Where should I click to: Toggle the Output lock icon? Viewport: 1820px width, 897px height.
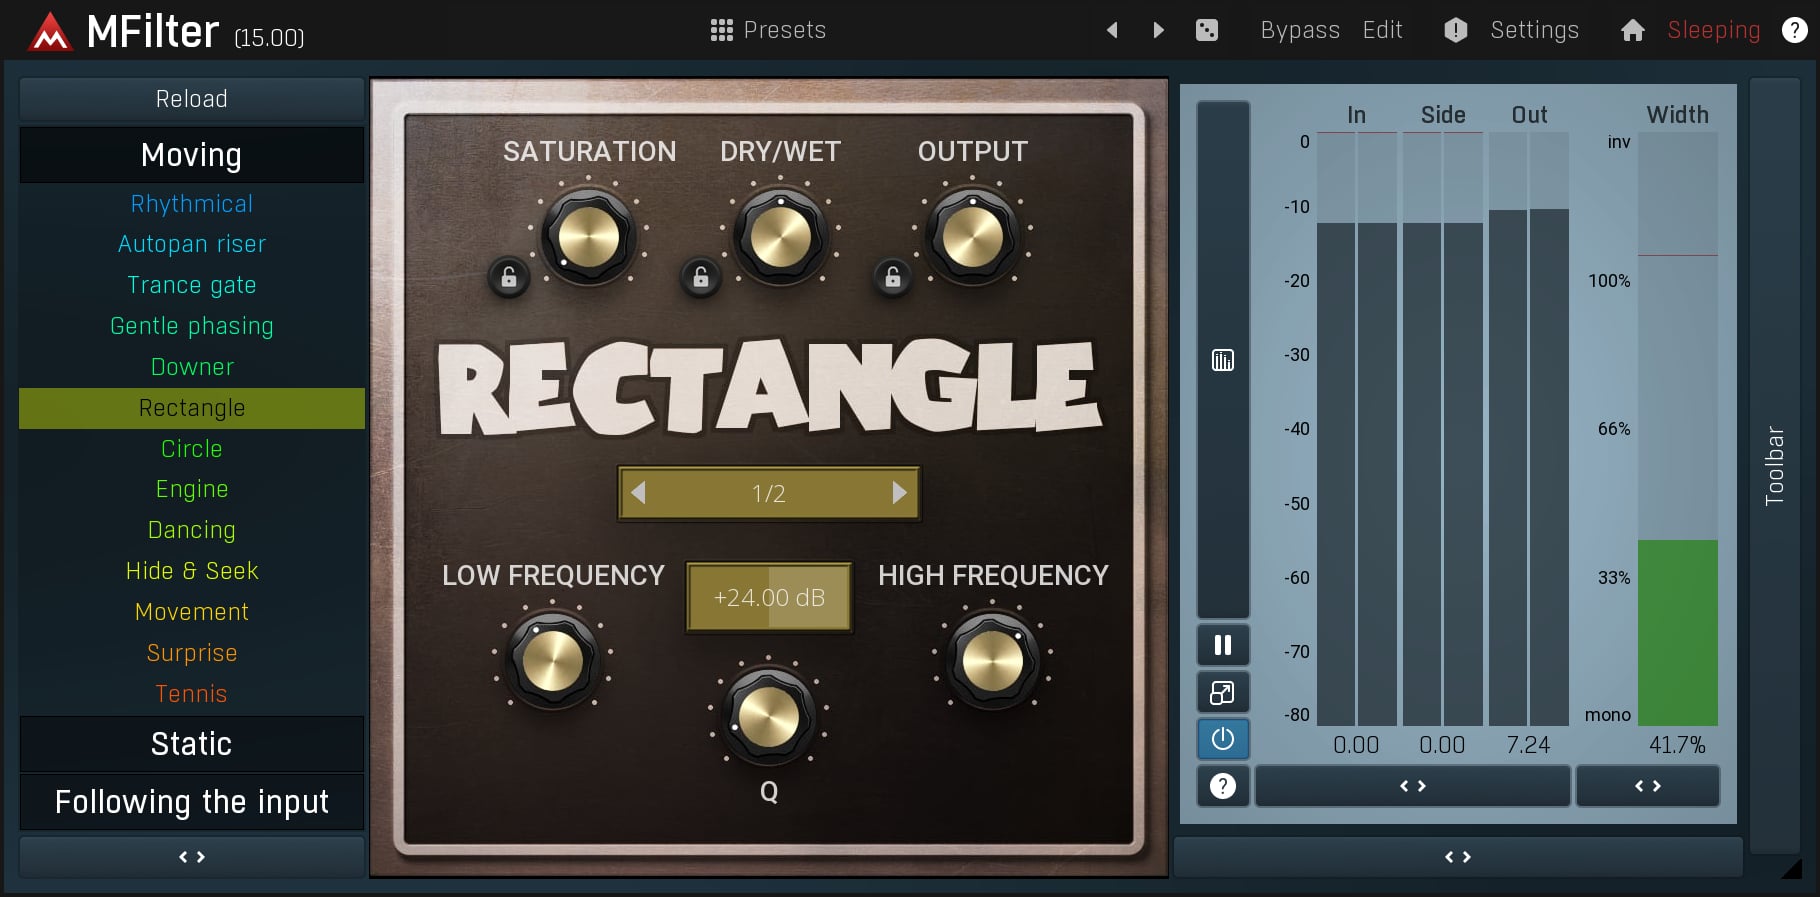(x=893, y=277)
